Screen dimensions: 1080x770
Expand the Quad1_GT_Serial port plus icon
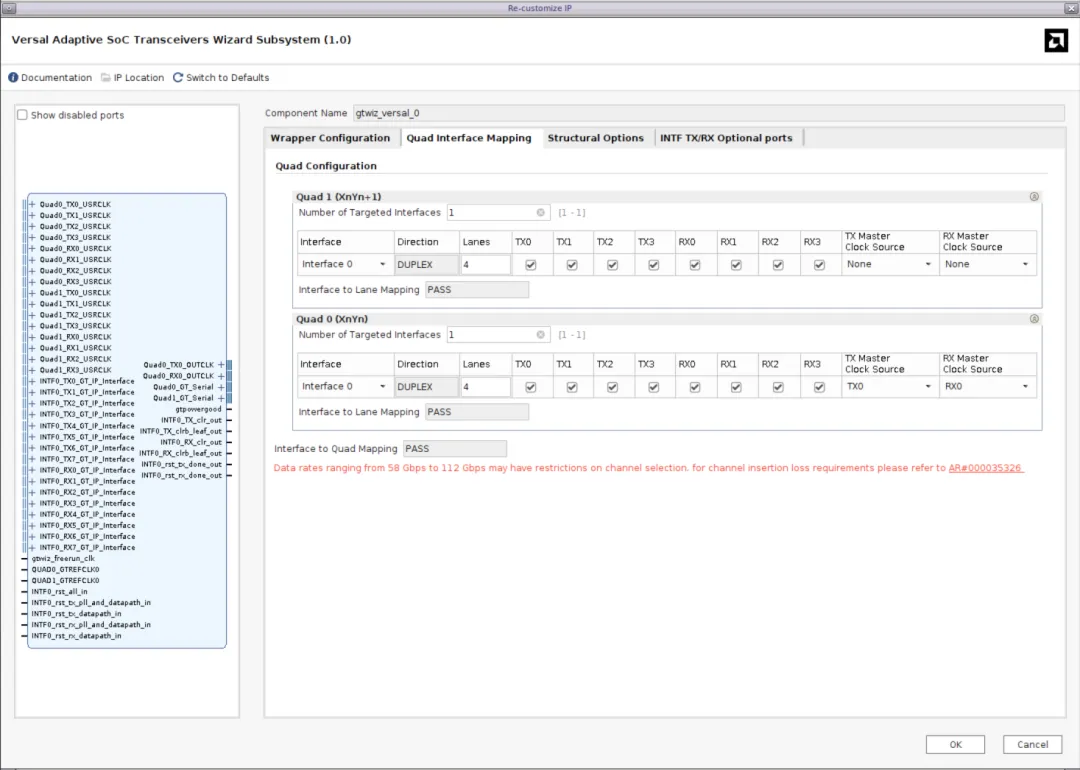221,398
